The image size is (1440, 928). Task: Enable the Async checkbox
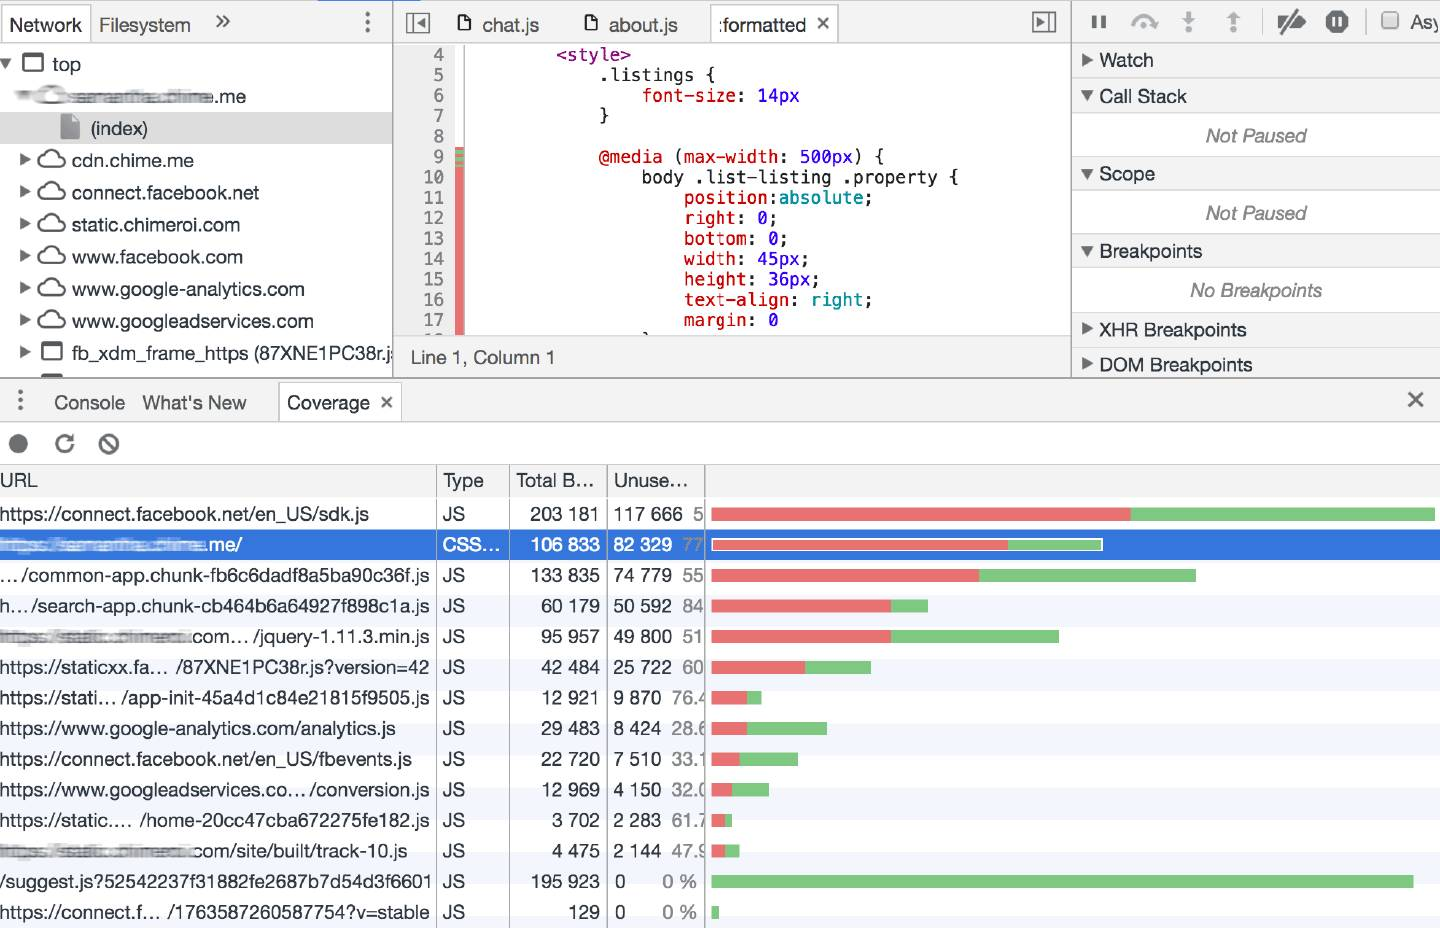1390,21
